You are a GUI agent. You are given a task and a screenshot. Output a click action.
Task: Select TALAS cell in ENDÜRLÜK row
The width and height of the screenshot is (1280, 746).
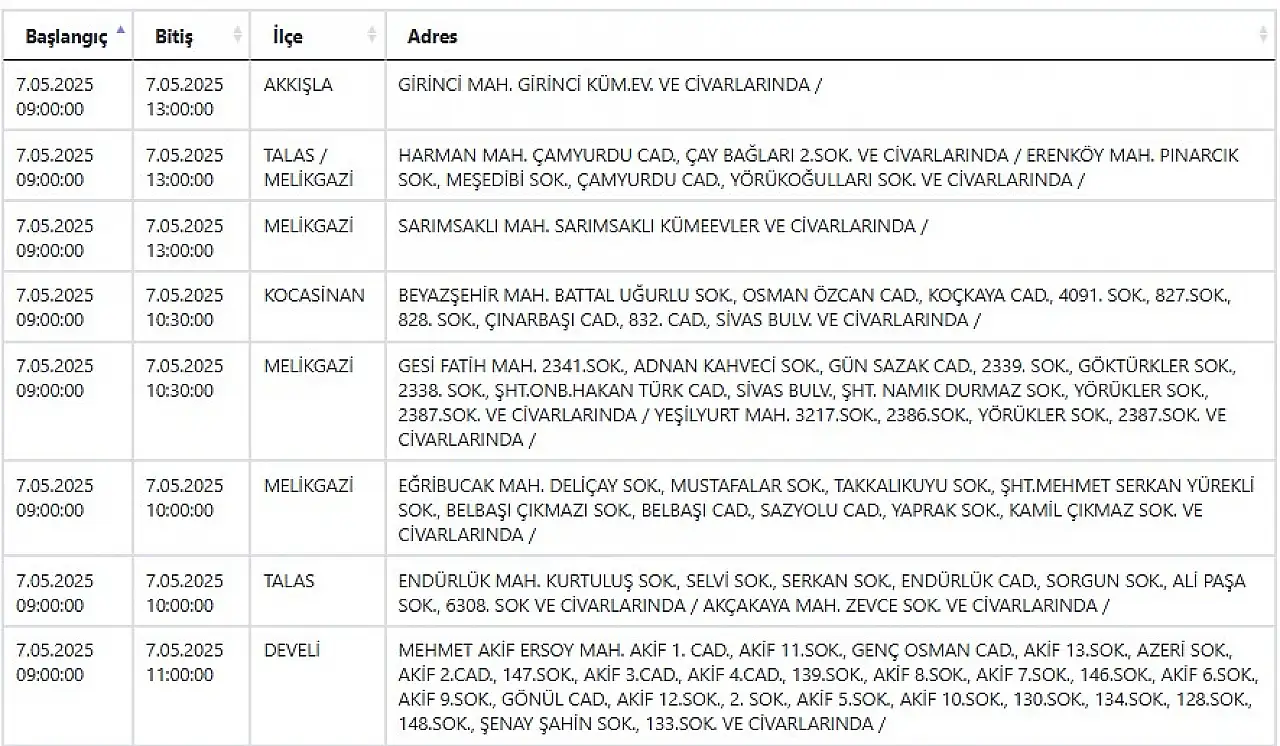pyautogui.click(x=318, y=591)
